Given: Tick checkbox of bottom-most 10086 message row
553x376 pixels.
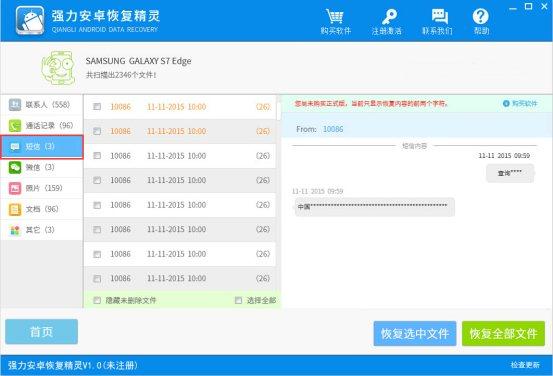Looking at the screenshot, I should point(97,279).
